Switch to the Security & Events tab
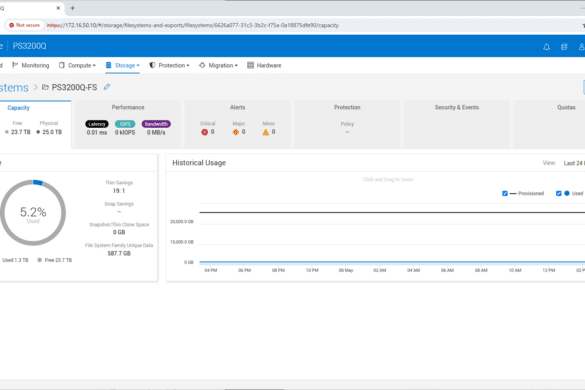The image size is (585, 390). 457,107
